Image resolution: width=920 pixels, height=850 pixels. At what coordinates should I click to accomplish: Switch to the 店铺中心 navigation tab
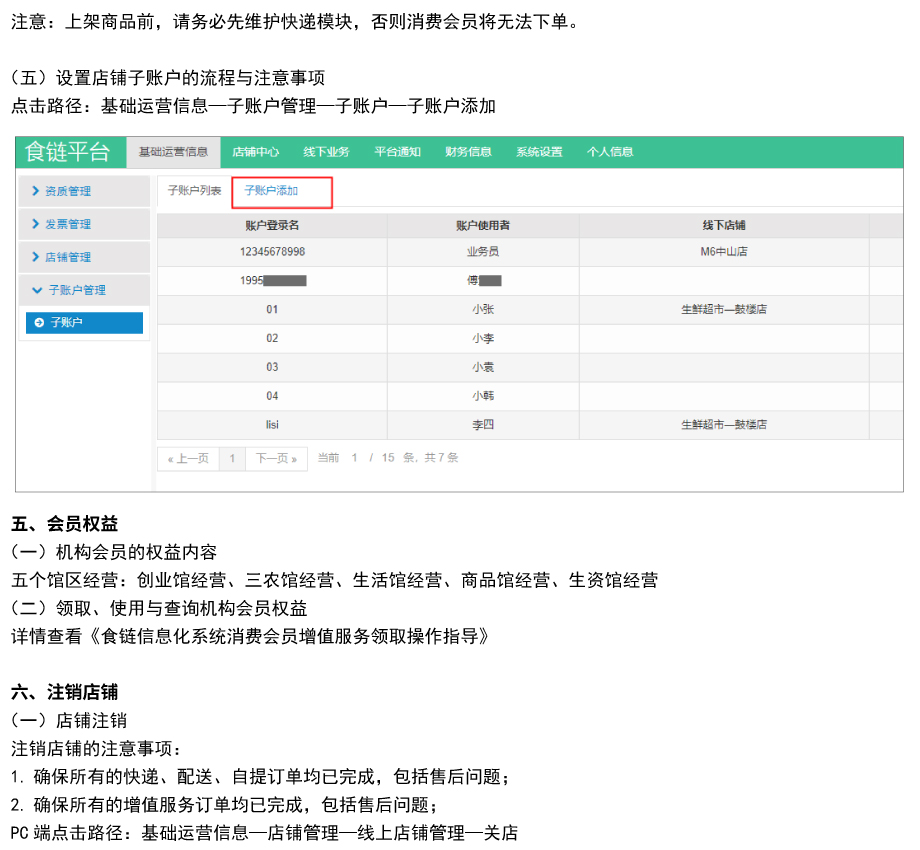[x=255, y=152]
